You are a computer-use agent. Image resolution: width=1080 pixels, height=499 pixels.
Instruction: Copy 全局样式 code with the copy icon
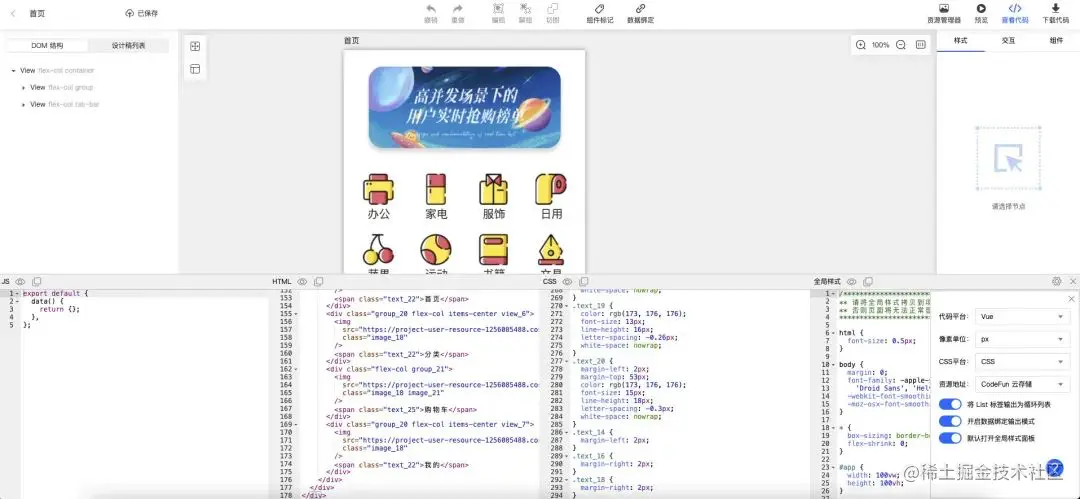pyautogui.click(x=868, y=281)
